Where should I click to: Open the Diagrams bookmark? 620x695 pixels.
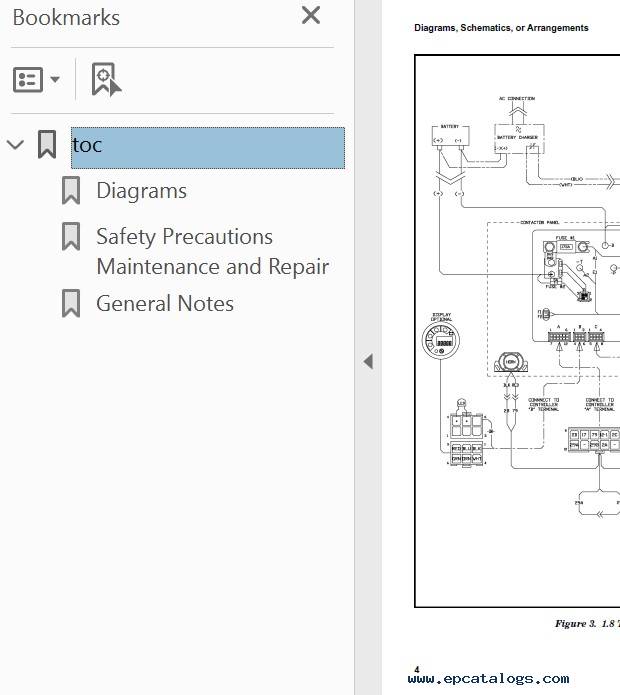coord(141,191)
